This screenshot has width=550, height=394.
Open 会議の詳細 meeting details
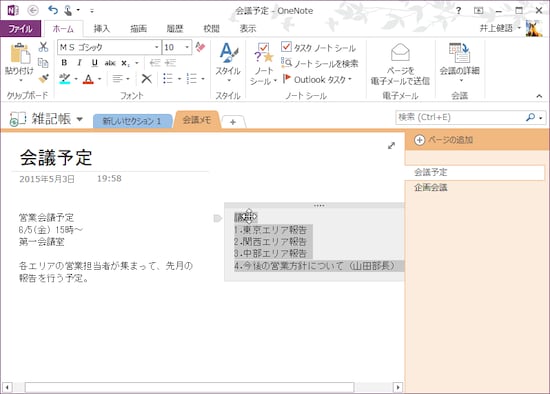[460, 62]
